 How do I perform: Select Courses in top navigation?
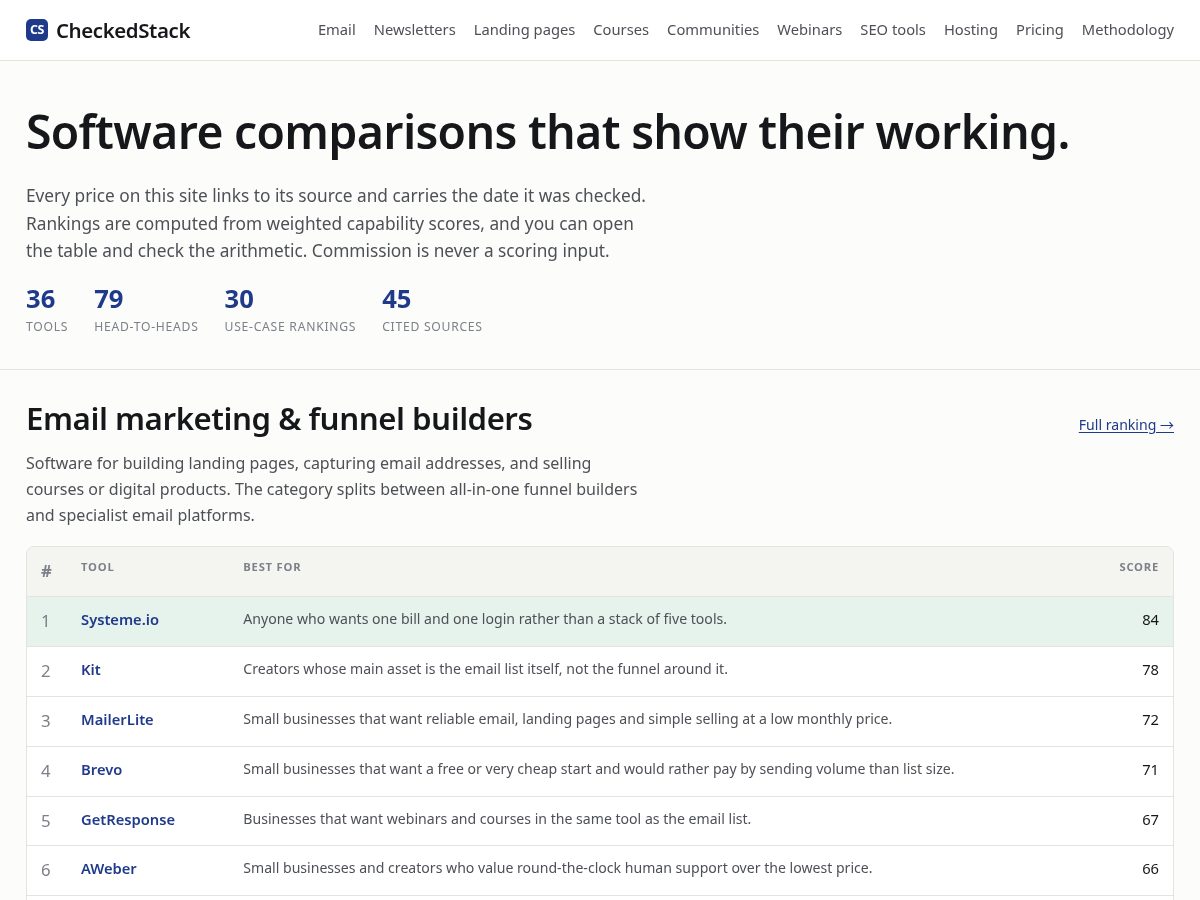[x=621, y=30]
